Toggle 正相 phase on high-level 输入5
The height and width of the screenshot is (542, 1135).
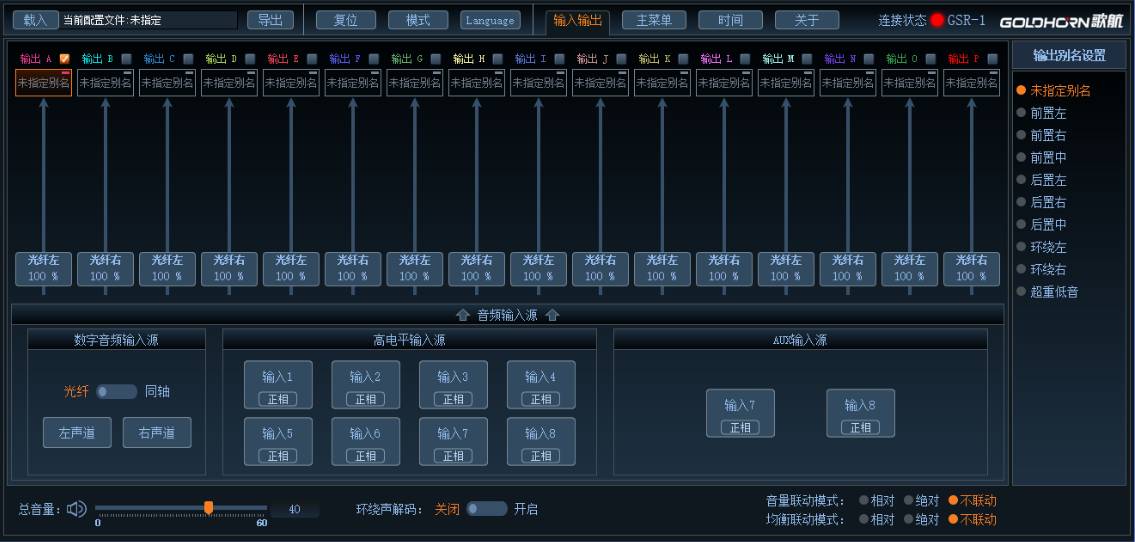278,456
